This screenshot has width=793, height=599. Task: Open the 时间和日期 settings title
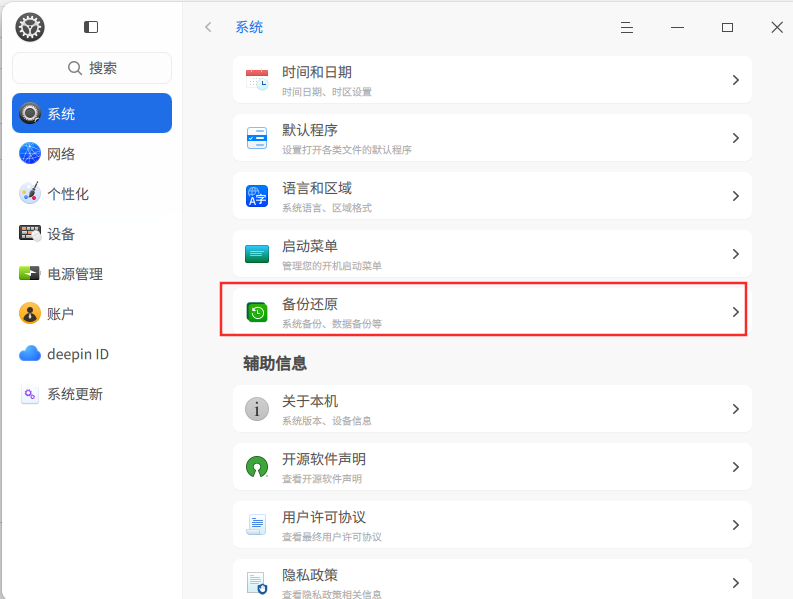tap(317, 72)
